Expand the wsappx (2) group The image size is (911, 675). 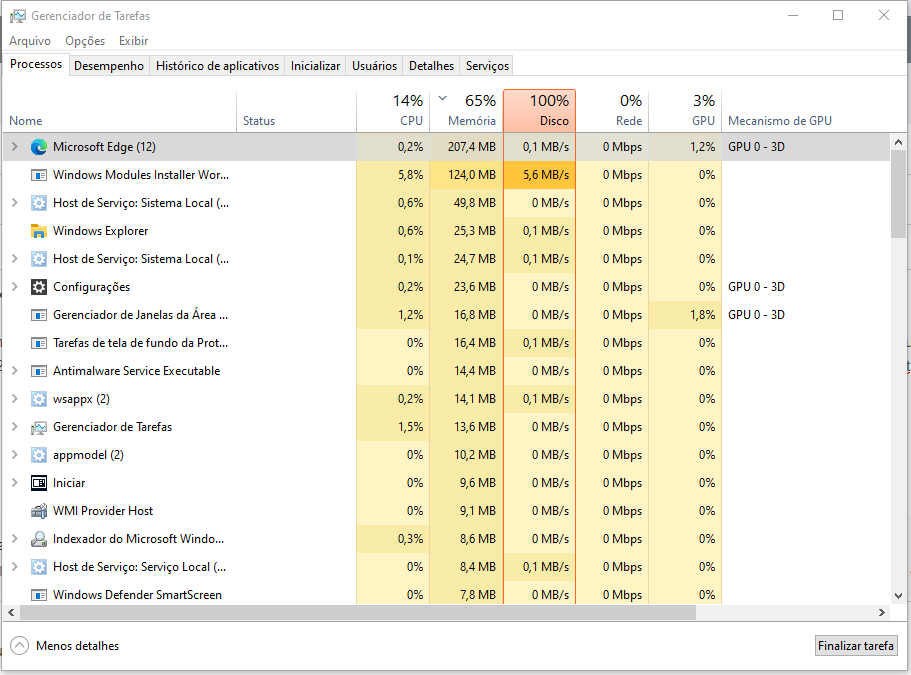click(15, 399)
